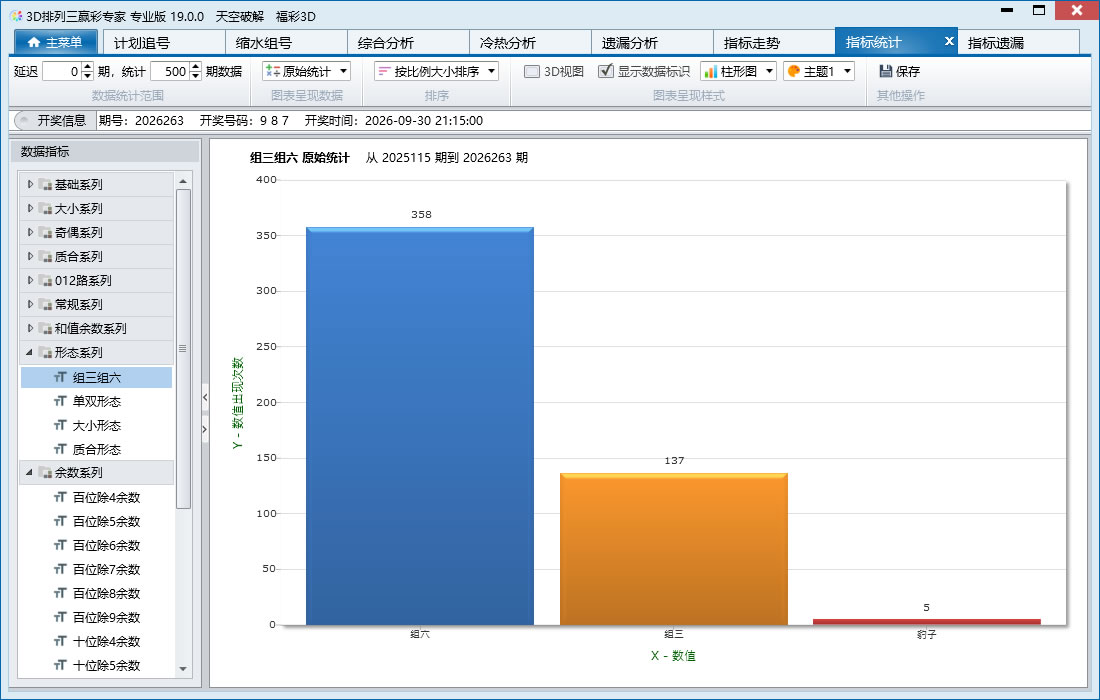This screenshot has height=700, width=1100.
Task: Click the 百位除4余数 indicator icon
Action: (x=60, y=497)
